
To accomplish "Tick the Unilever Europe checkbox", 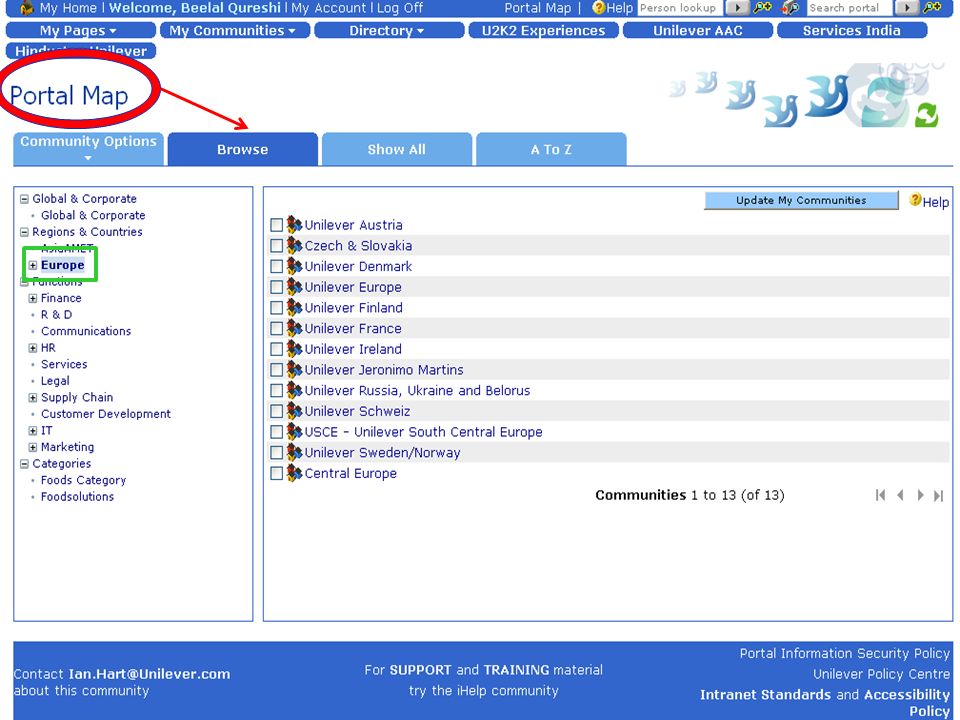I will coord(276,287).
